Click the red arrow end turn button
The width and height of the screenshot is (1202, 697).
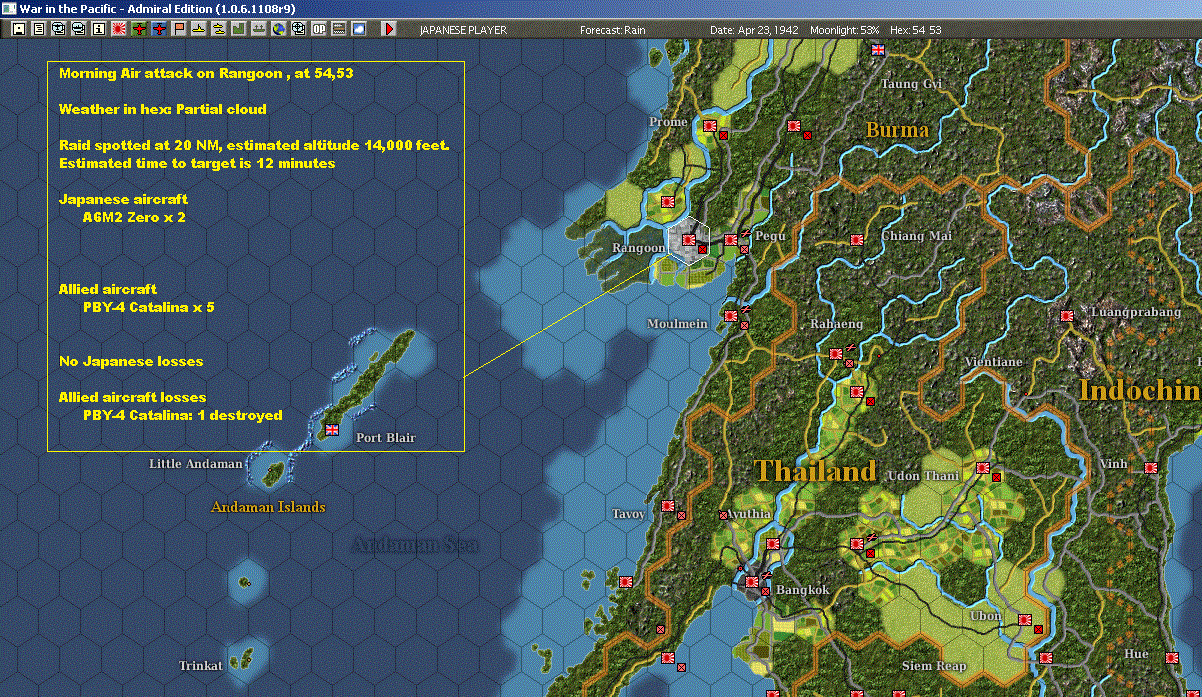pos(389,29)
